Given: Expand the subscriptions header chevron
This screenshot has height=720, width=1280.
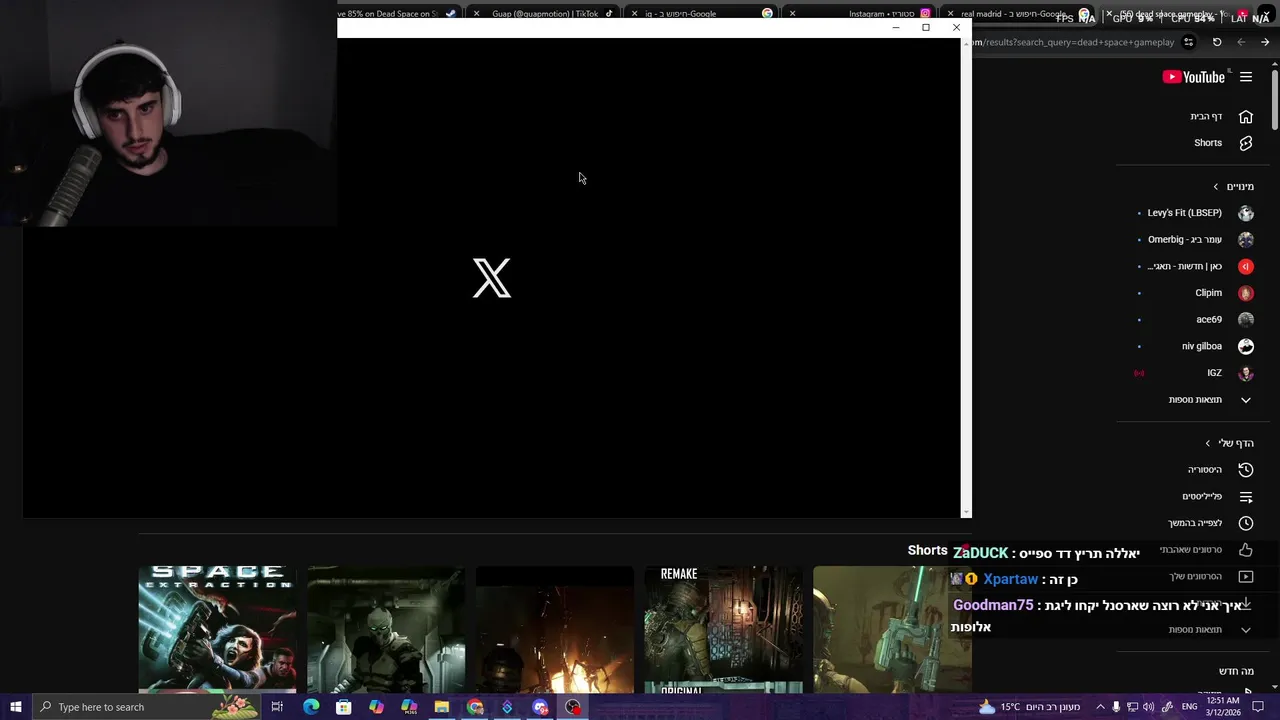Looking at the screenshot, I should pyautogui.click(x=1216, y=187).
